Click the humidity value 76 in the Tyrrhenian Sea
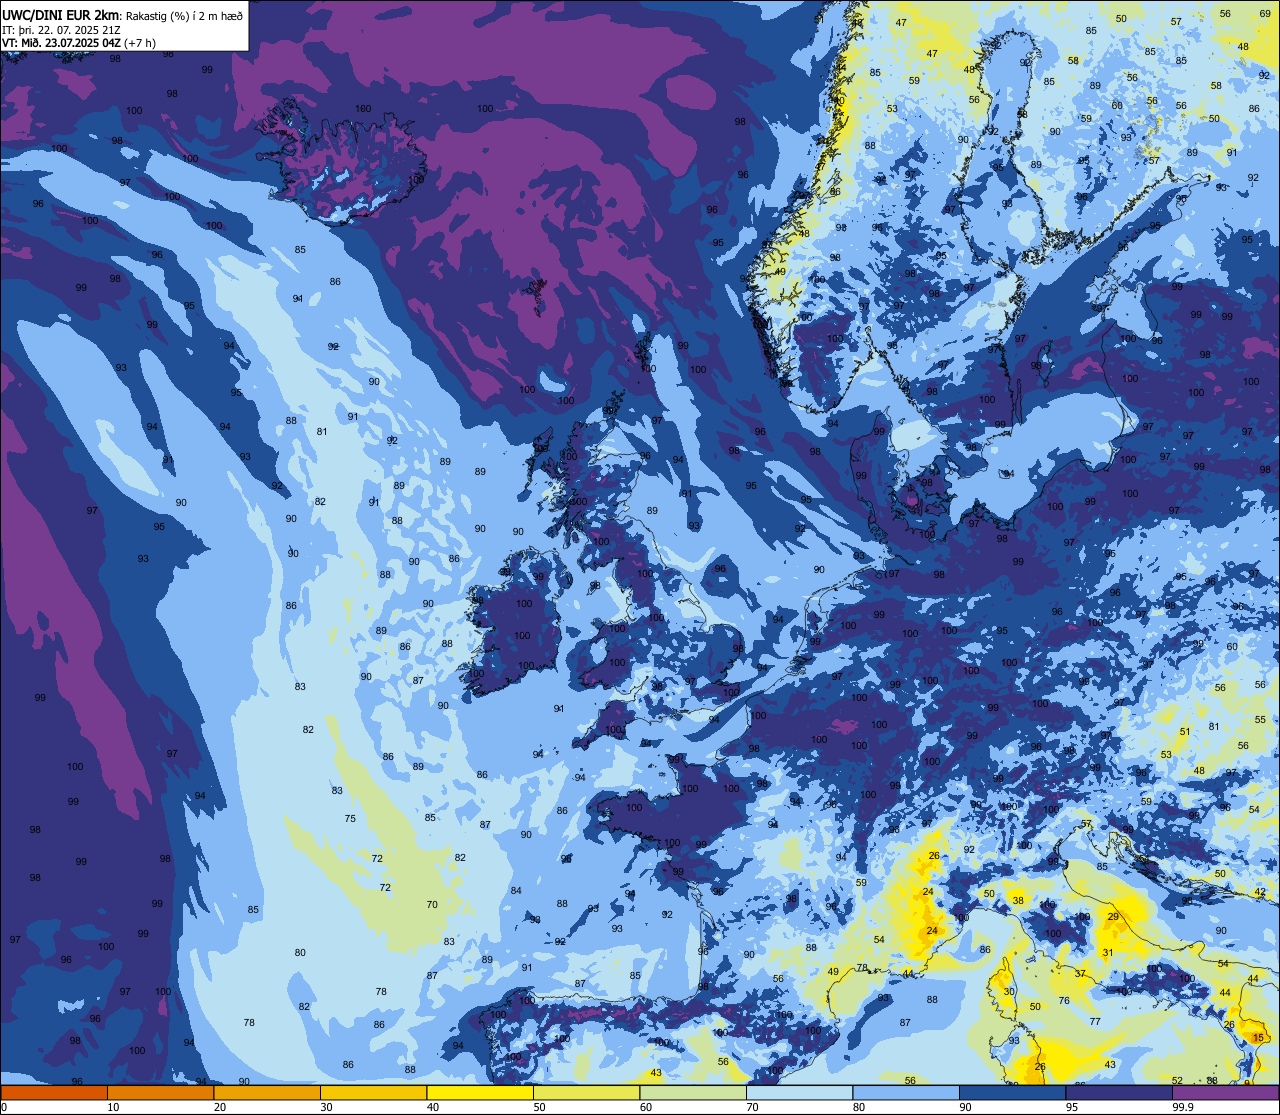This screenshot has height=1115, width=1280. [x=1064, y=1001]
